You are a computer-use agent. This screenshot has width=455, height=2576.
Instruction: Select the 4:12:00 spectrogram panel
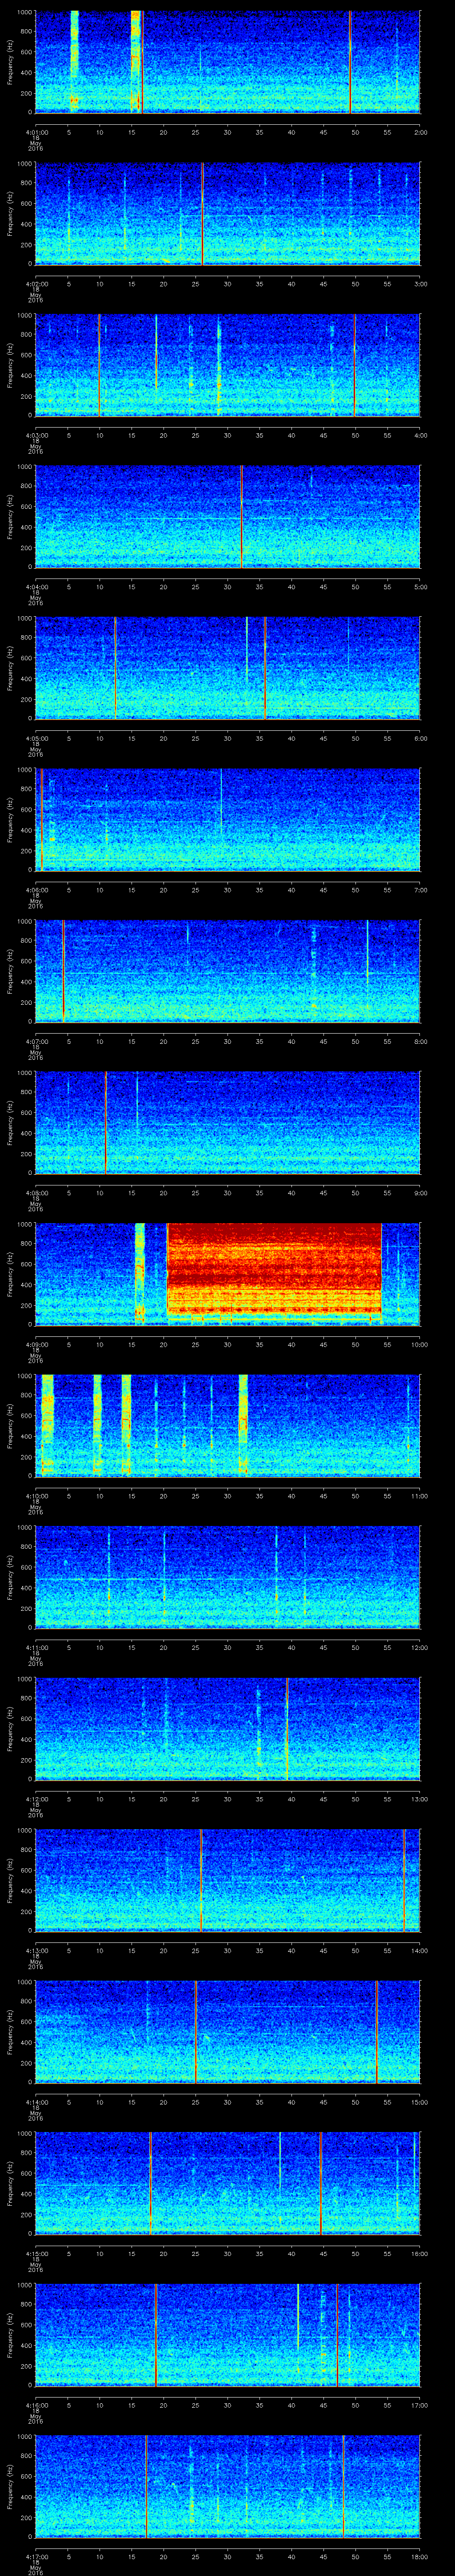(x=228, y=1728)
